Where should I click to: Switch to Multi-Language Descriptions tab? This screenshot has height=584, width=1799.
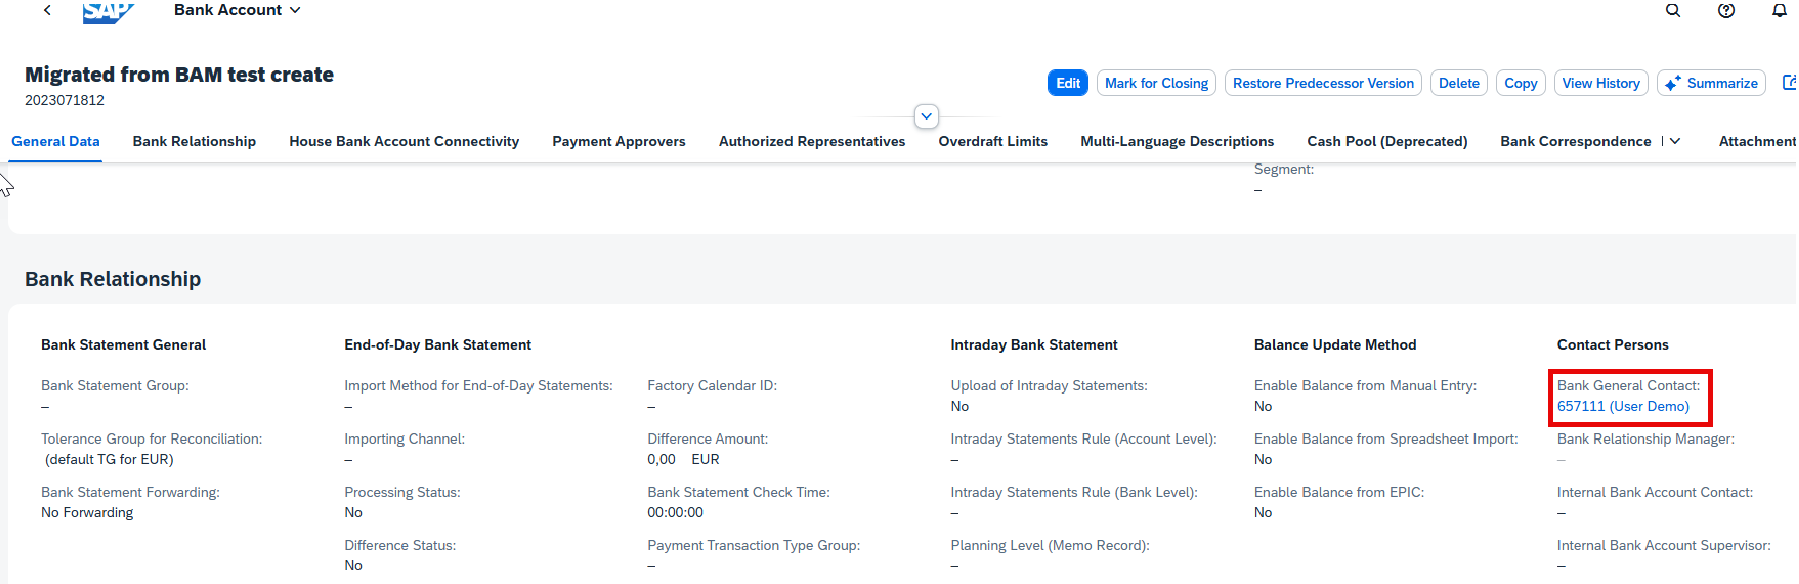click(x=1177, y=141)
